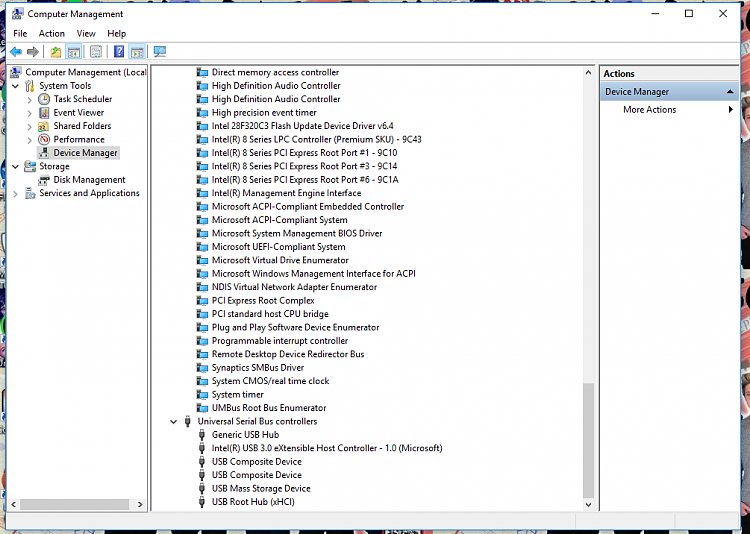Click More Actions in Actions pane
Screen dimensions: 750x534
pos(650,110)
